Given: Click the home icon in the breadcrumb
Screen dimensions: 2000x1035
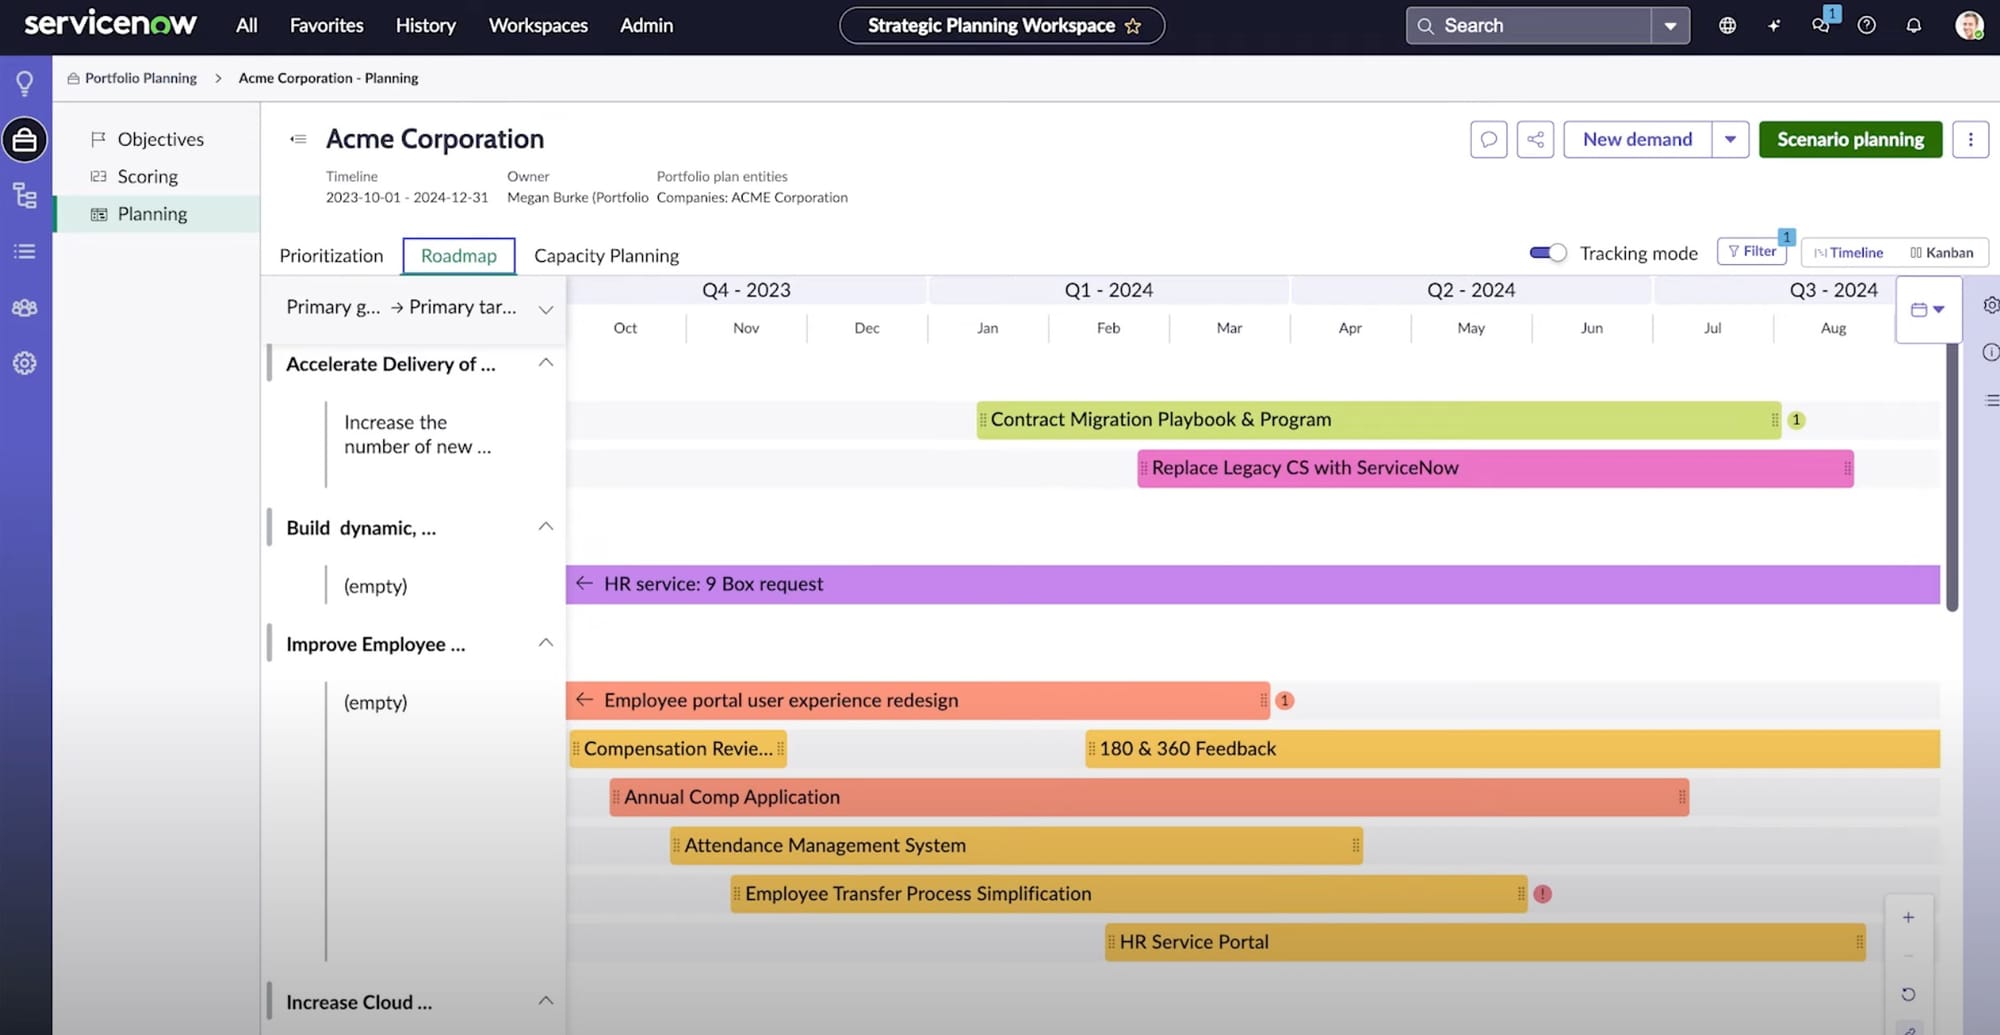Looking at the screenshot, I should (x=73, y=78).
